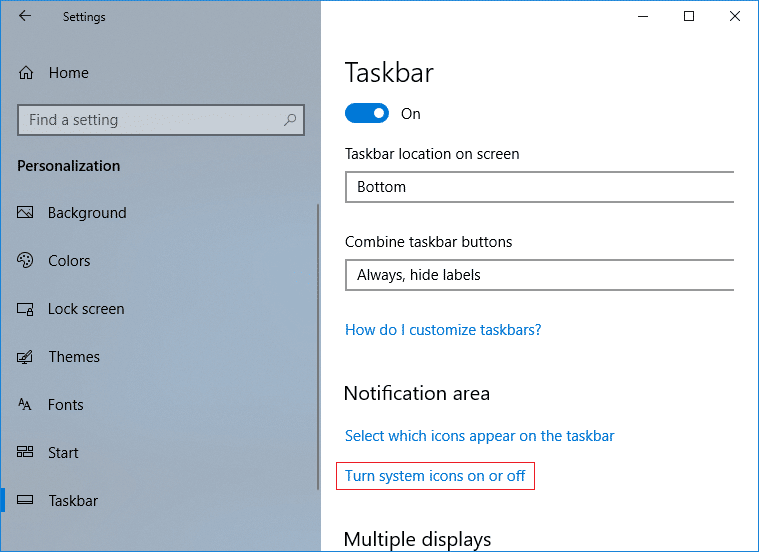The image size is (759, 552).
Task: Click the back arrow icon
Action: (25, 16)
